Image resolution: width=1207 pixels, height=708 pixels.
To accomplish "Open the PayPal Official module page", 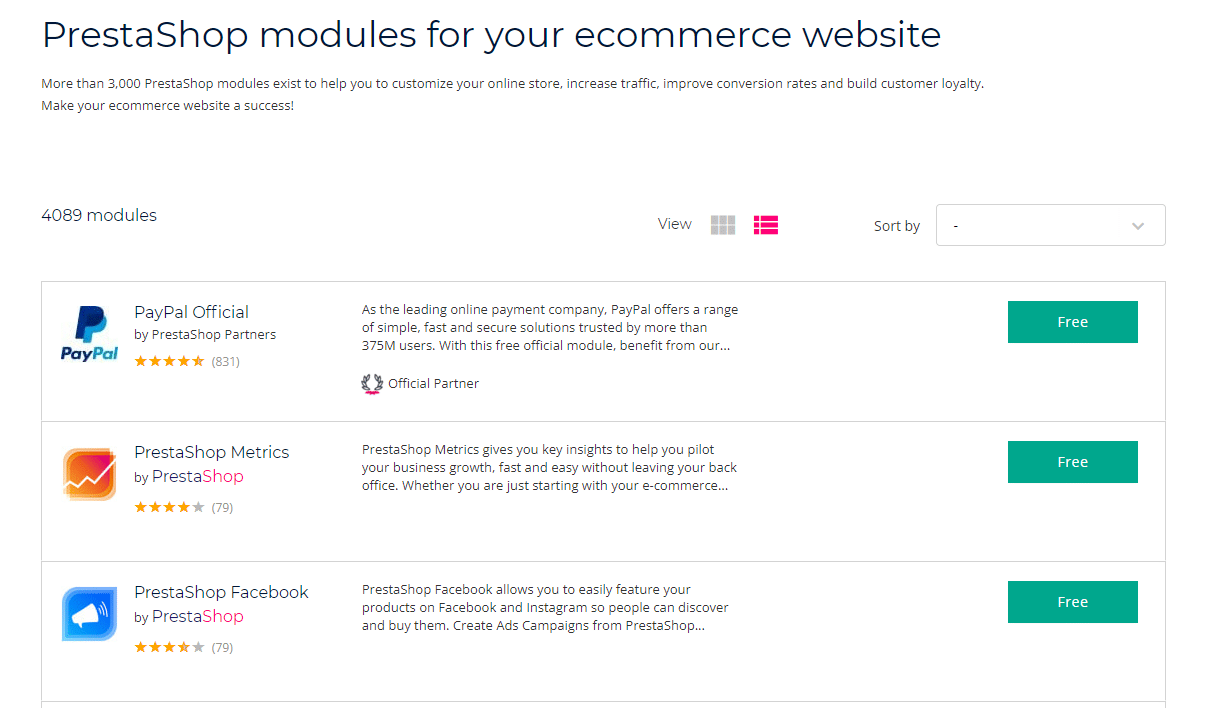I will [190, 311].
